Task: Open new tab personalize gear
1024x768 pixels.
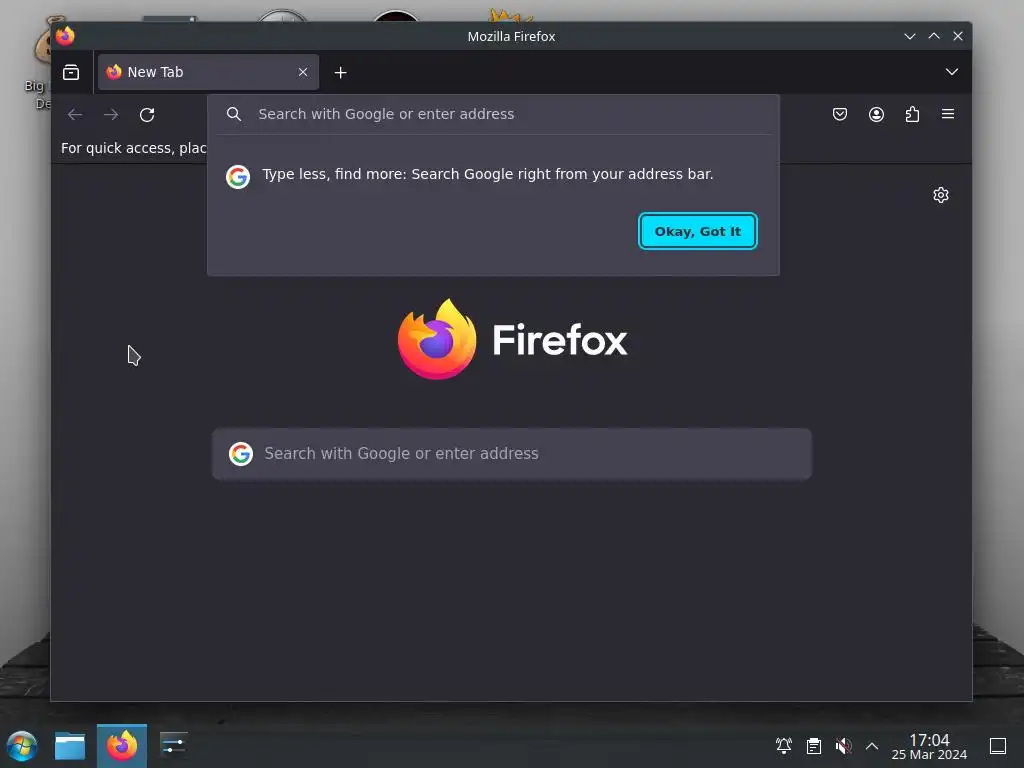Action: pyautogui.click(x=940, y=195)
